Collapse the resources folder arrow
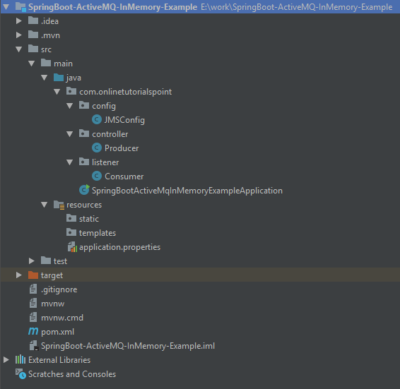 click(x=44, y=205)
